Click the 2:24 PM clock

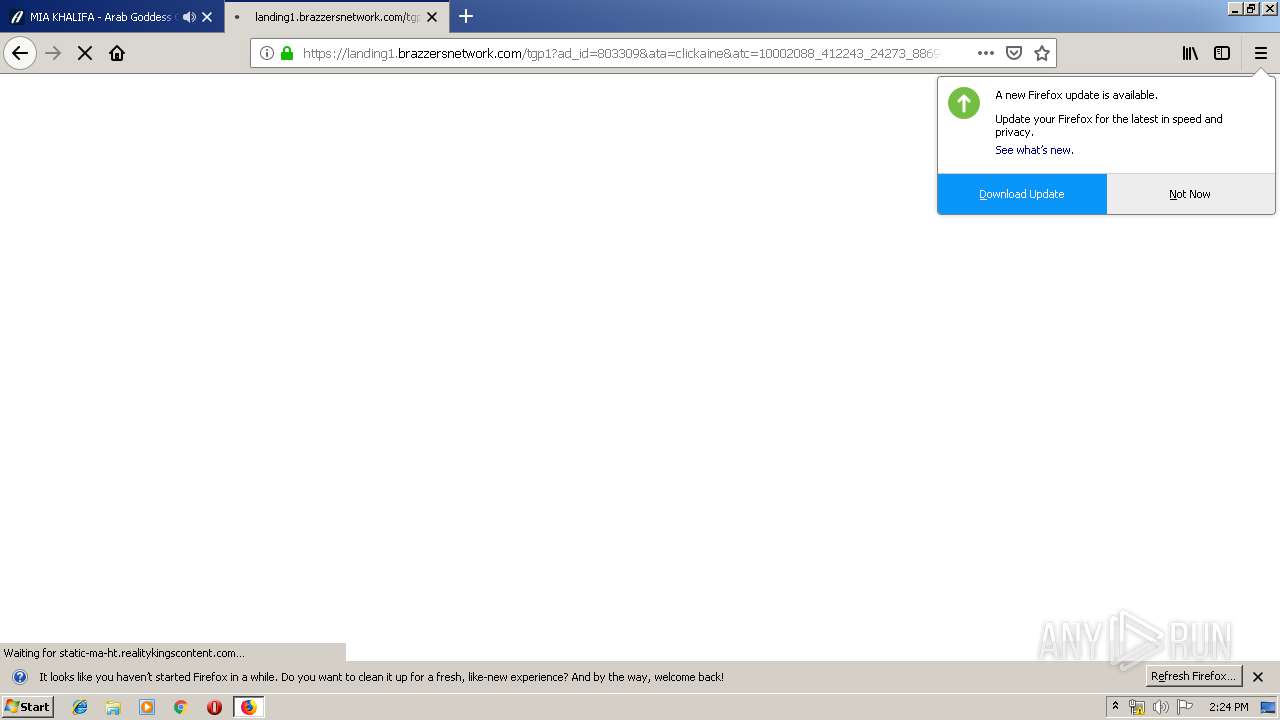pos(1228,707)
